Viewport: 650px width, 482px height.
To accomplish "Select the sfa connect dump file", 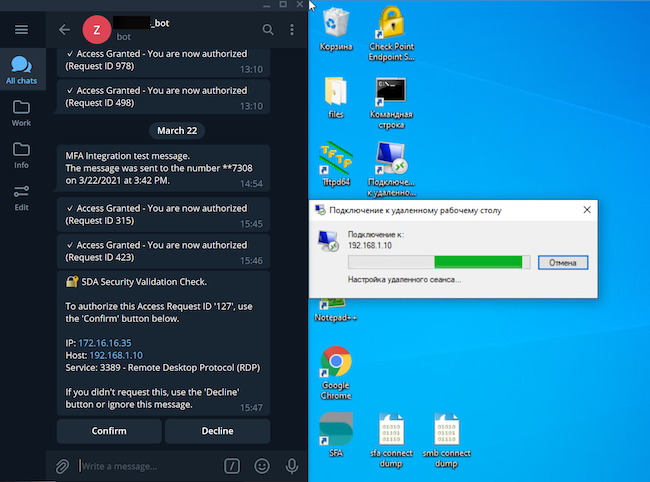I will 391,440.
